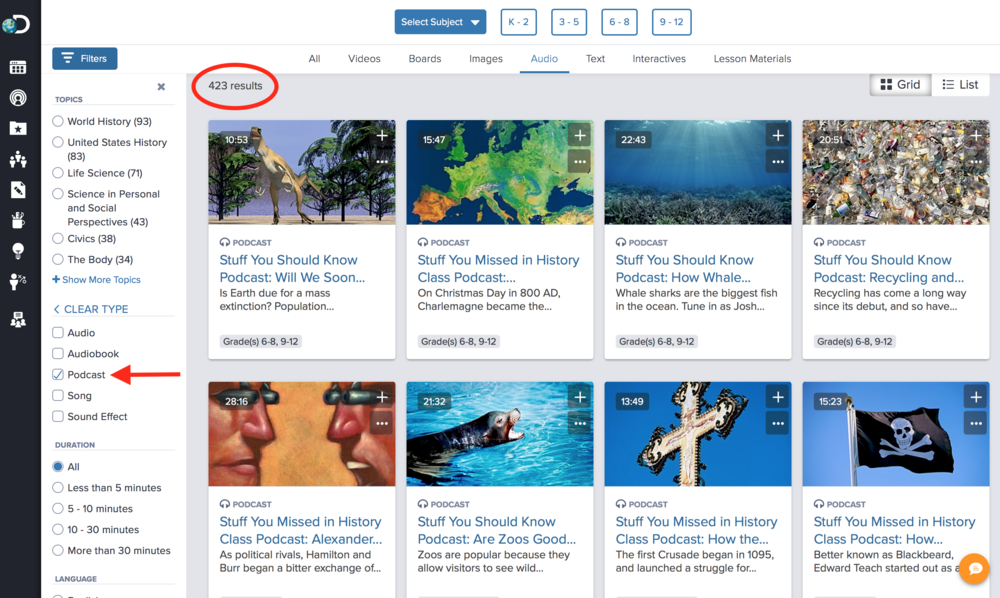
Task: Select the Life Science topic radio button
Action: pyautogui.click(x=58, y=173)
